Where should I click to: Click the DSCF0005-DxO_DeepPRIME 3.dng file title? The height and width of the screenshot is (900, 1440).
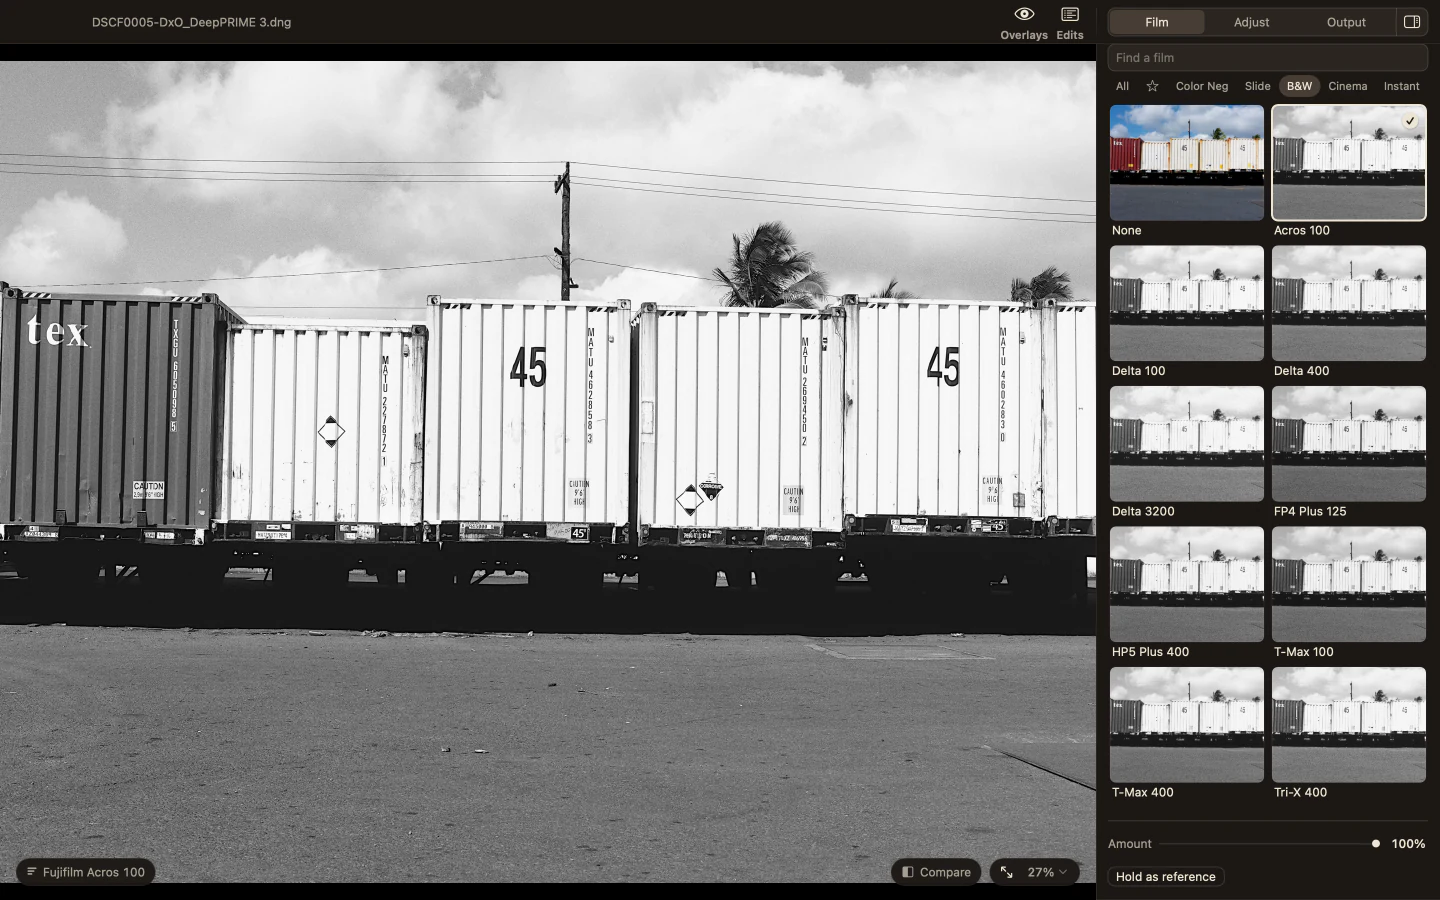pyautogui.click(x=192, y=22)
